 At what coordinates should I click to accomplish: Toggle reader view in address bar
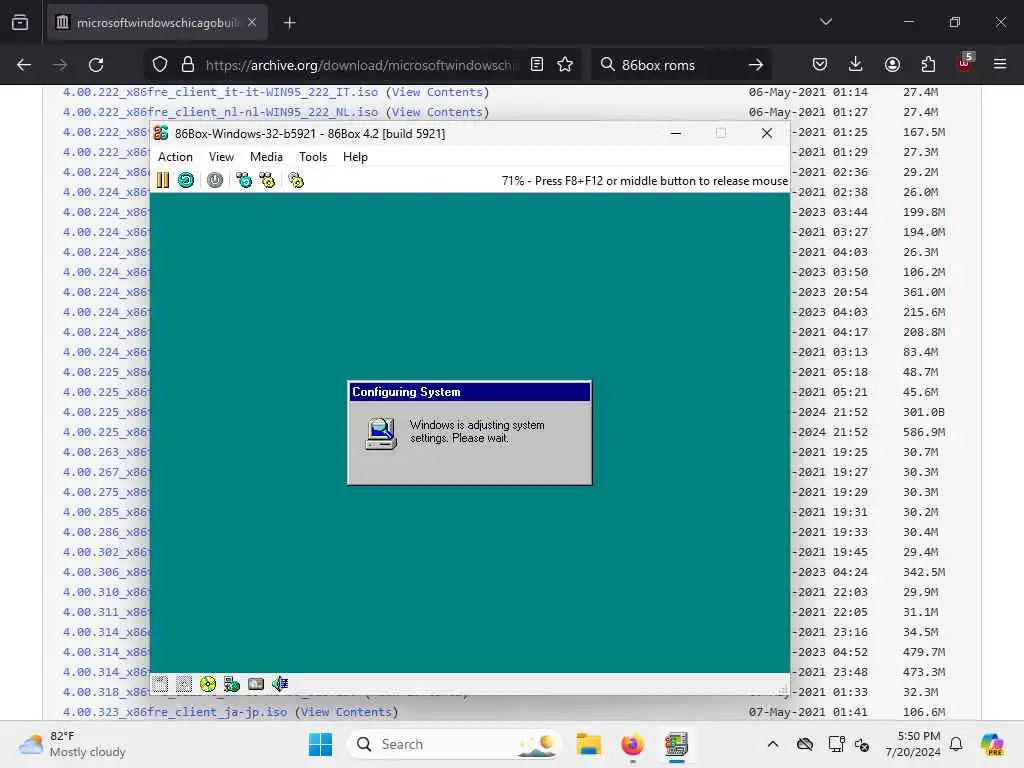point(537,64)
